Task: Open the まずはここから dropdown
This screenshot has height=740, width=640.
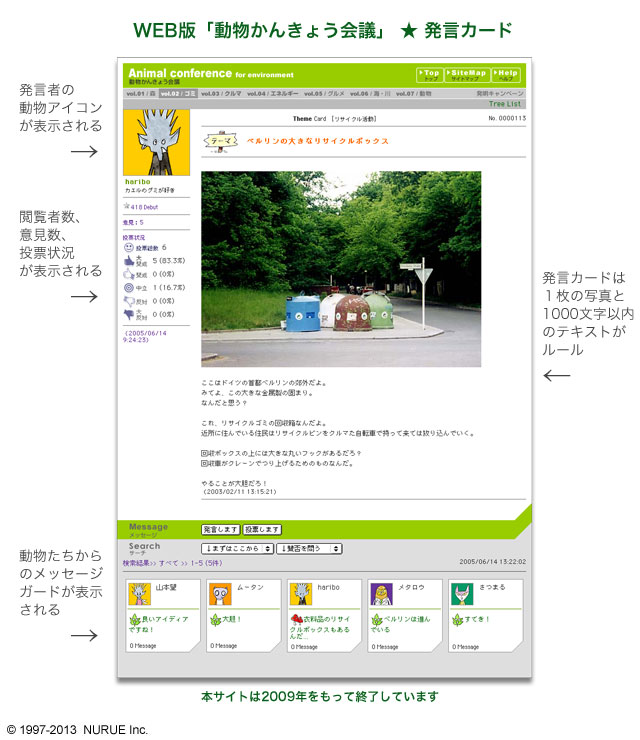Action: pyautogui.click(x=237, y=548)
